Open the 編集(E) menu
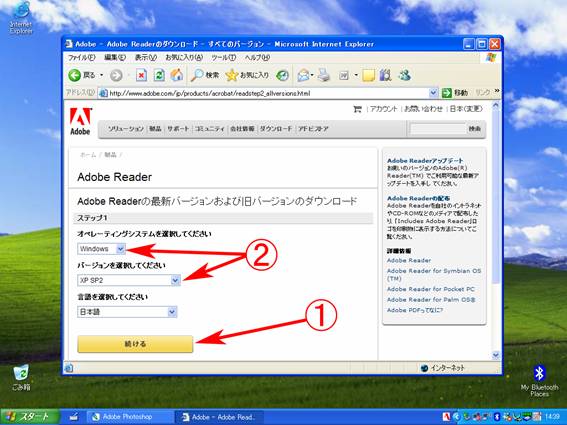Image resolution: width=567 pixels, height=425 pixels. [115, 58]
